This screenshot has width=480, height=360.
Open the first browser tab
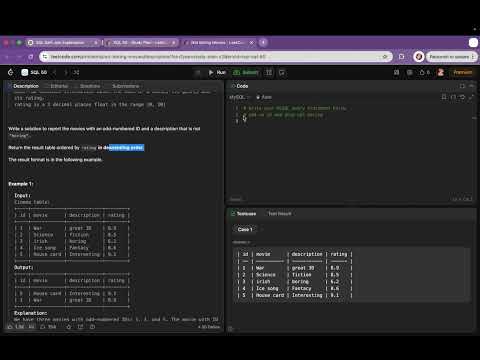63,43
